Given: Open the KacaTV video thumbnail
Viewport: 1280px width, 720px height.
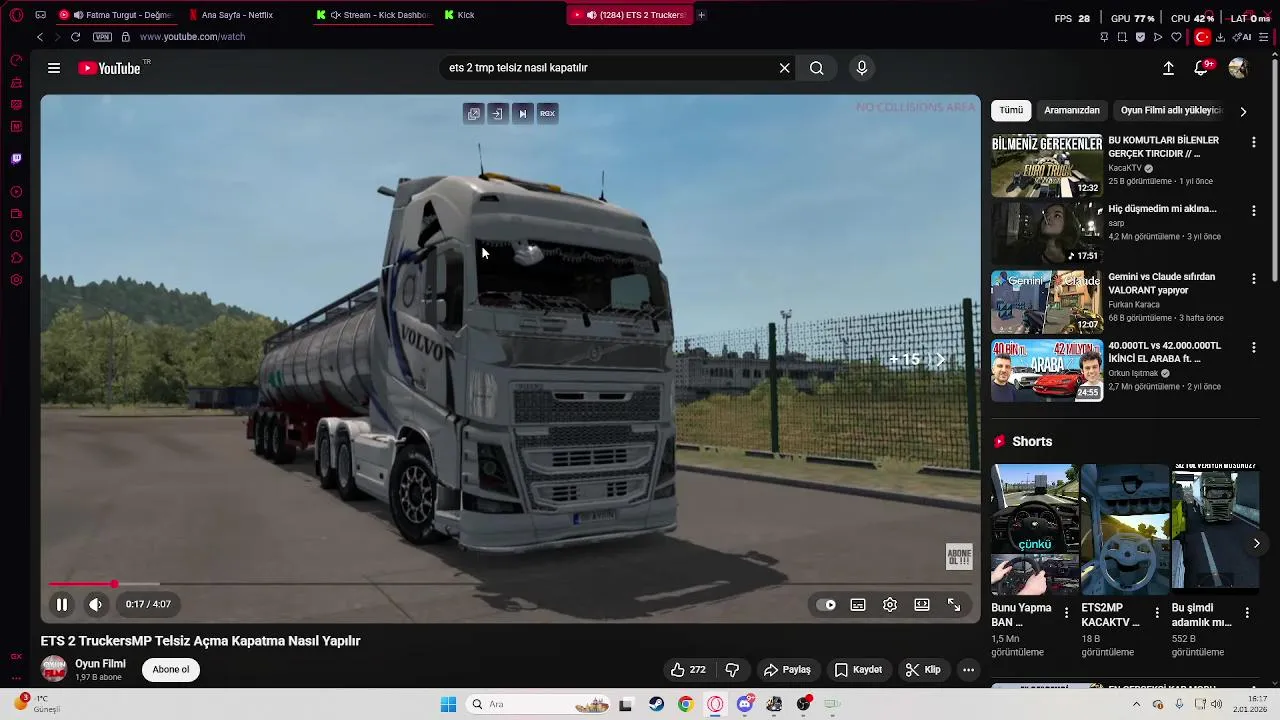Looking at the screenshot, I should click(x=1047, y=165).
